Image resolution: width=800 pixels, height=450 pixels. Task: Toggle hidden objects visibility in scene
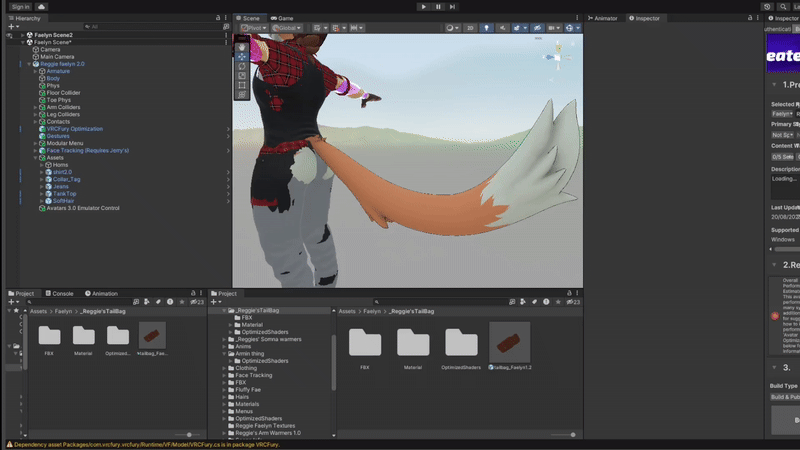[537, 28]
